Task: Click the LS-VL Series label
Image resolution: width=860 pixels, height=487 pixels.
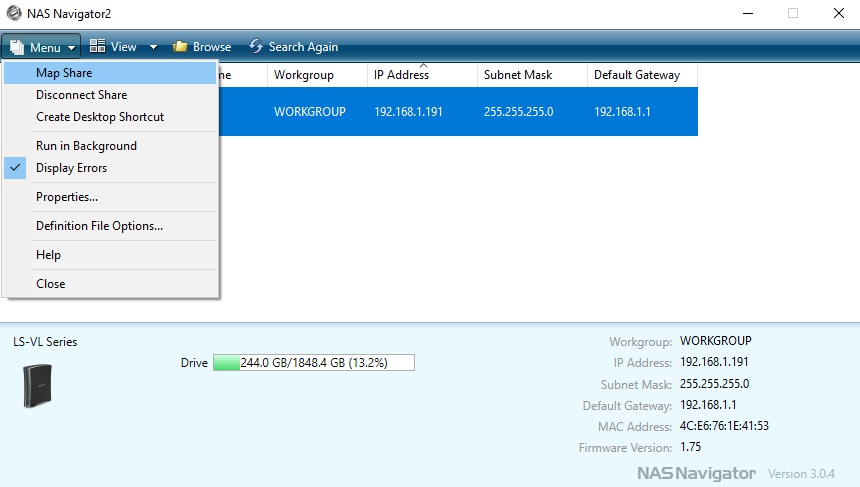Action: [x=45, y=342]
